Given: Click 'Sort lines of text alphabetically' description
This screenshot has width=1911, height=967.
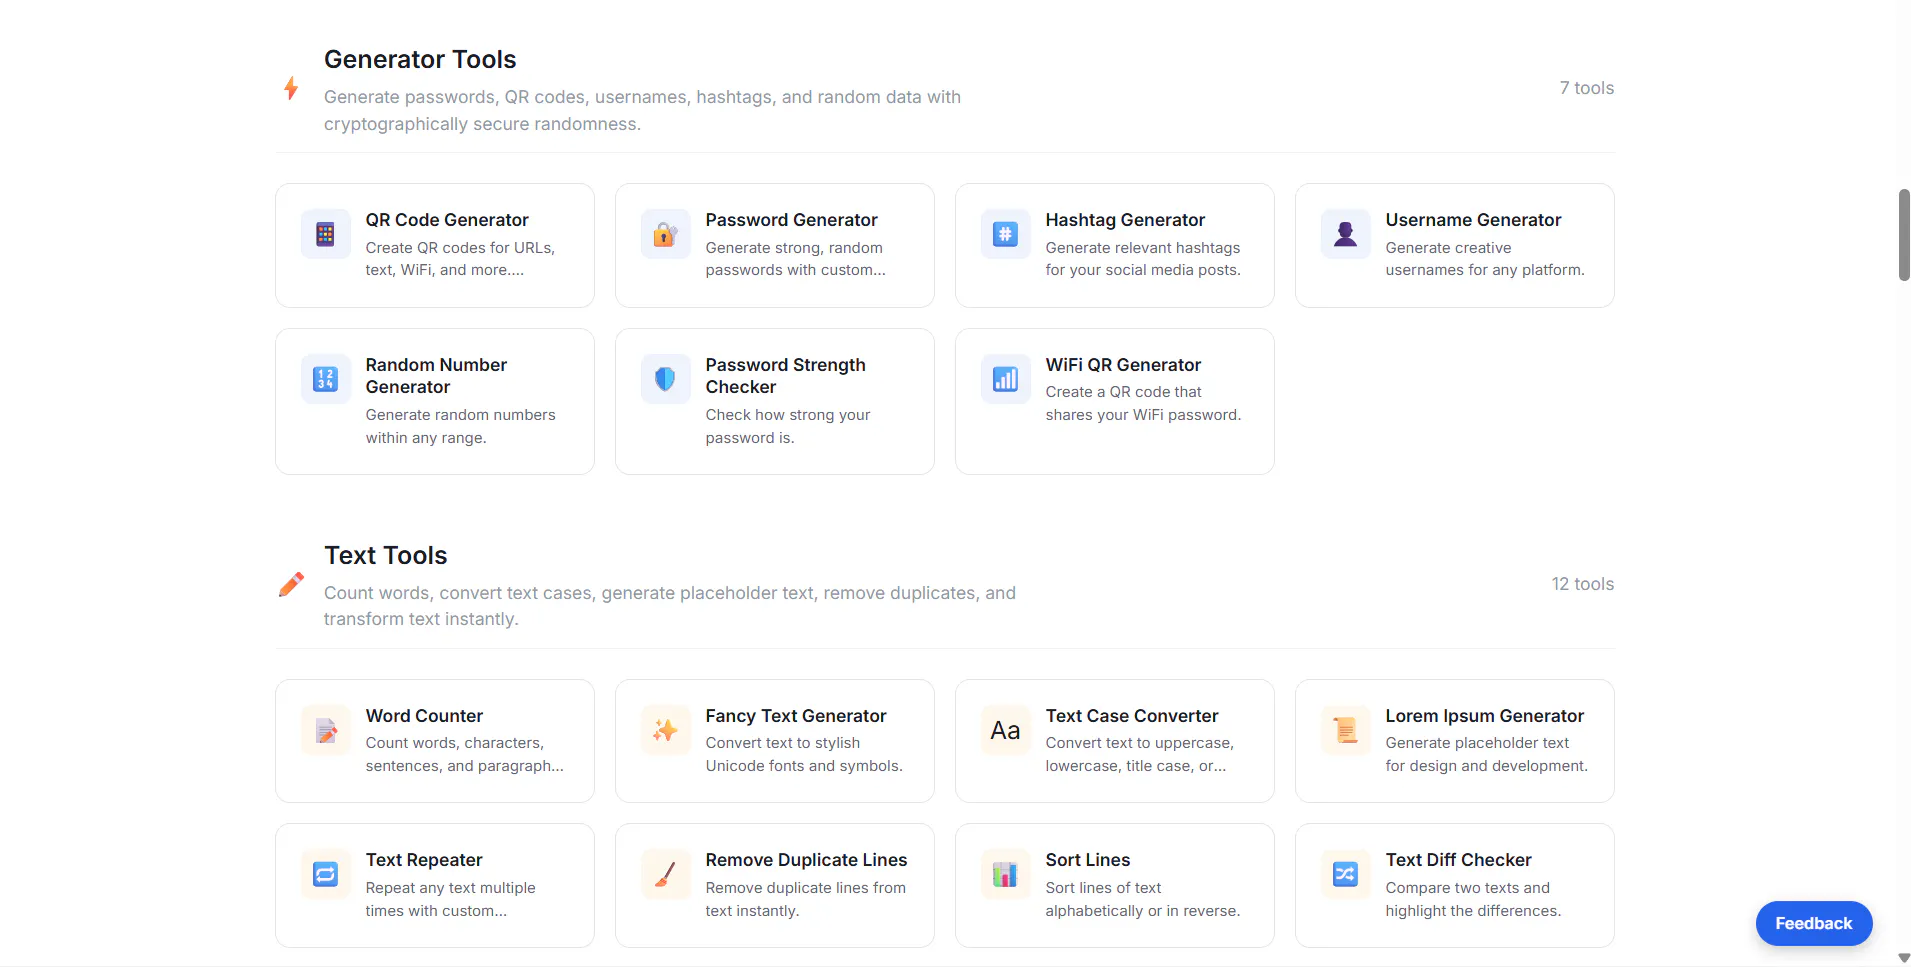Looking at the screenshot, I should [x=1142, y=899].
